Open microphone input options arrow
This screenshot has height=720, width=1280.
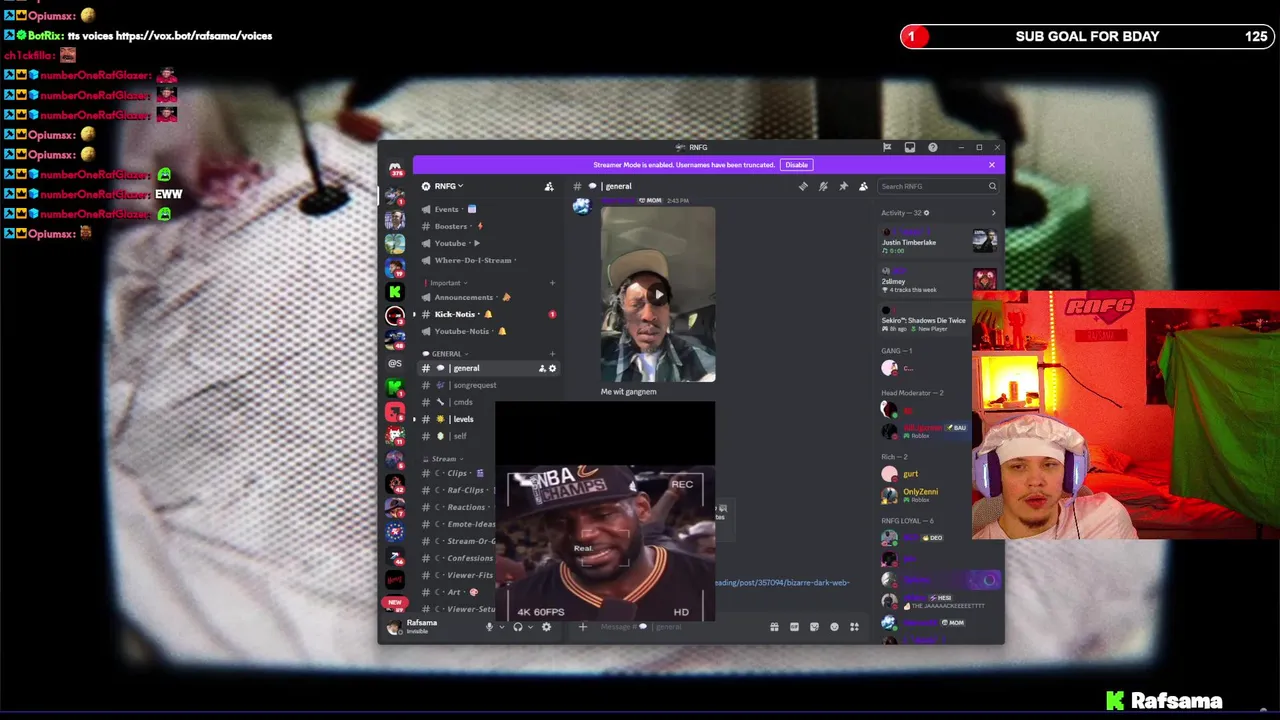pyautogui.click(x=501, y=627)
